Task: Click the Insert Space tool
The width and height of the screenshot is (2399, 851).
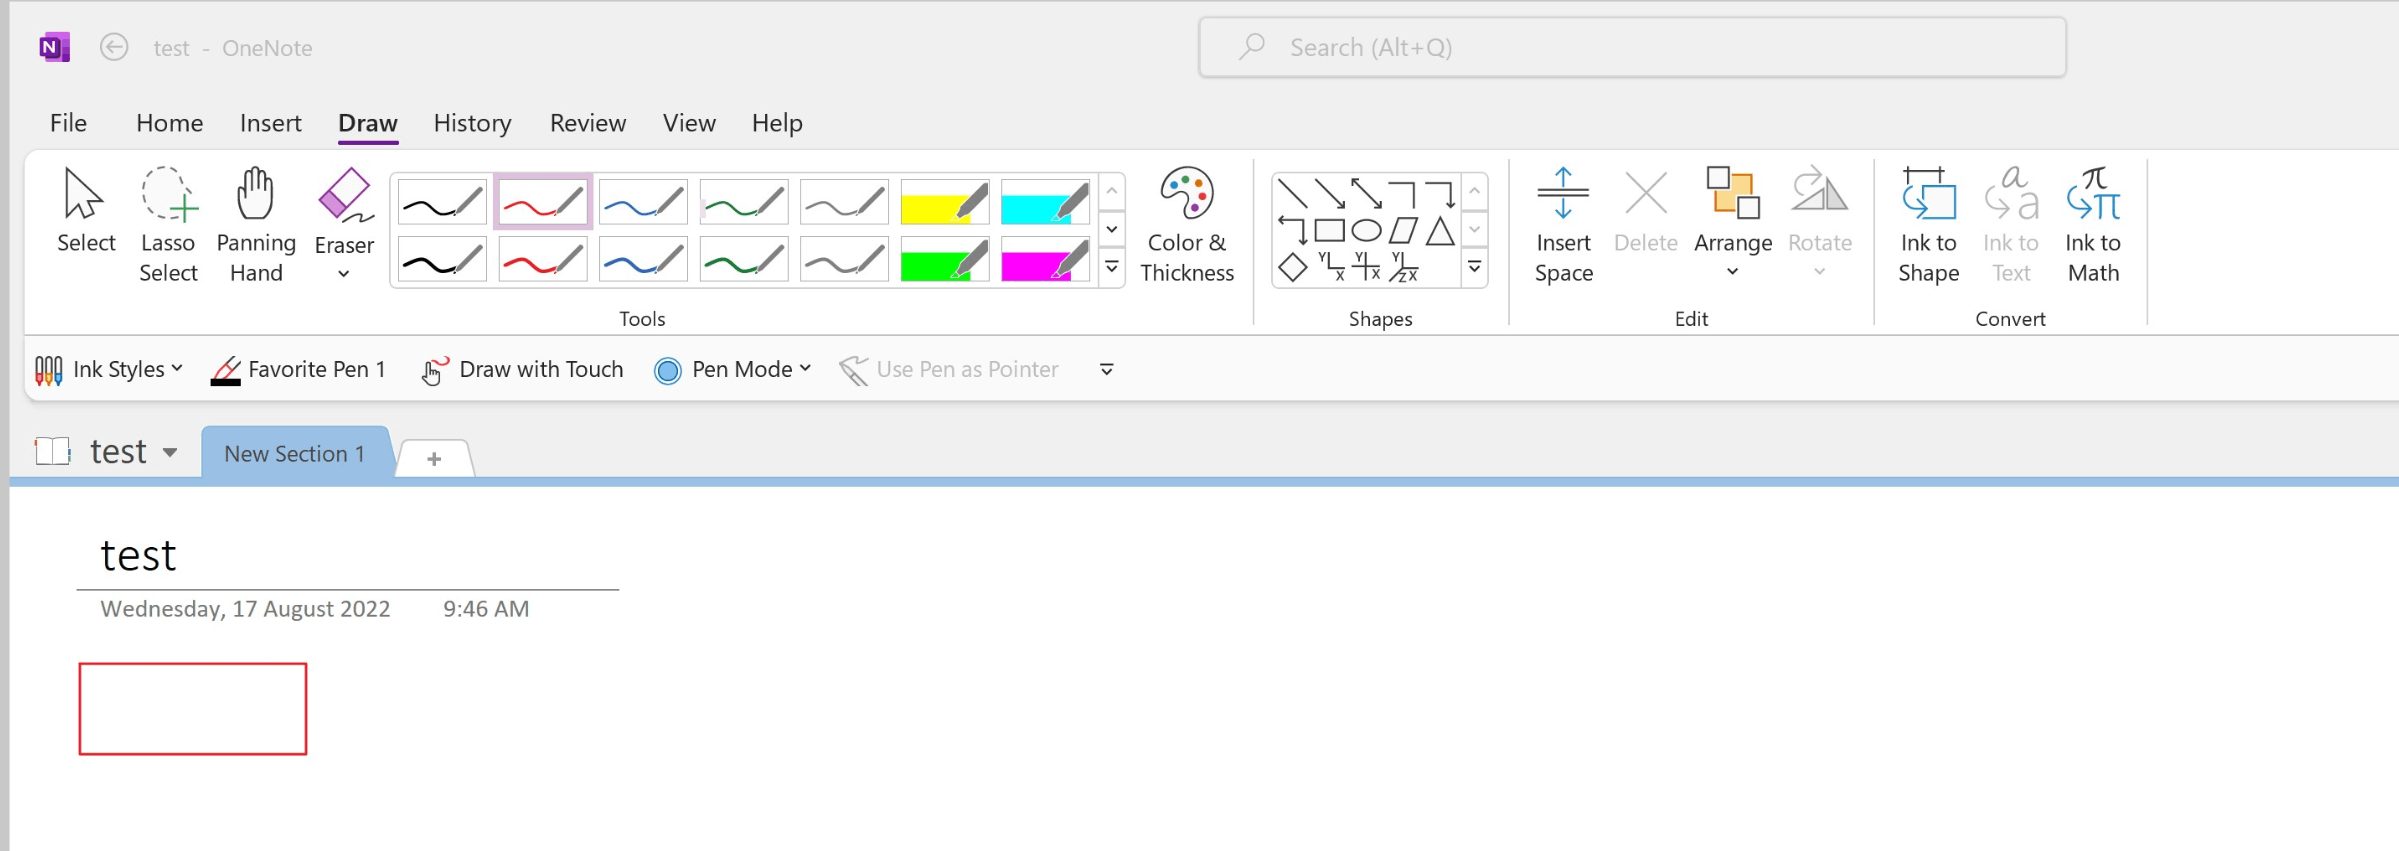Action: [x=1563, y=226]
